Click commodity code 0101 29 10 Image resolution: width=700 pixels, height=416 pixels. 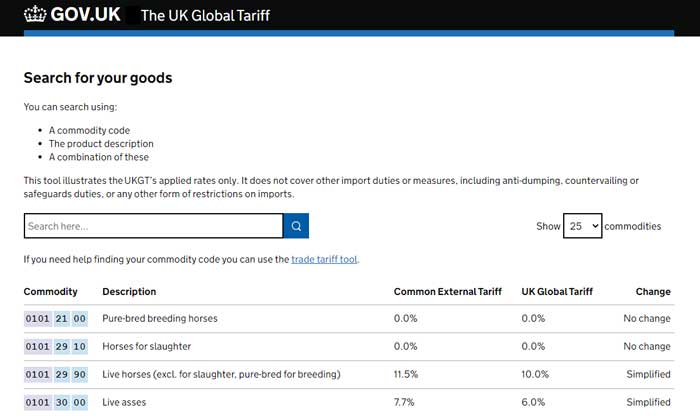(56, 346)
